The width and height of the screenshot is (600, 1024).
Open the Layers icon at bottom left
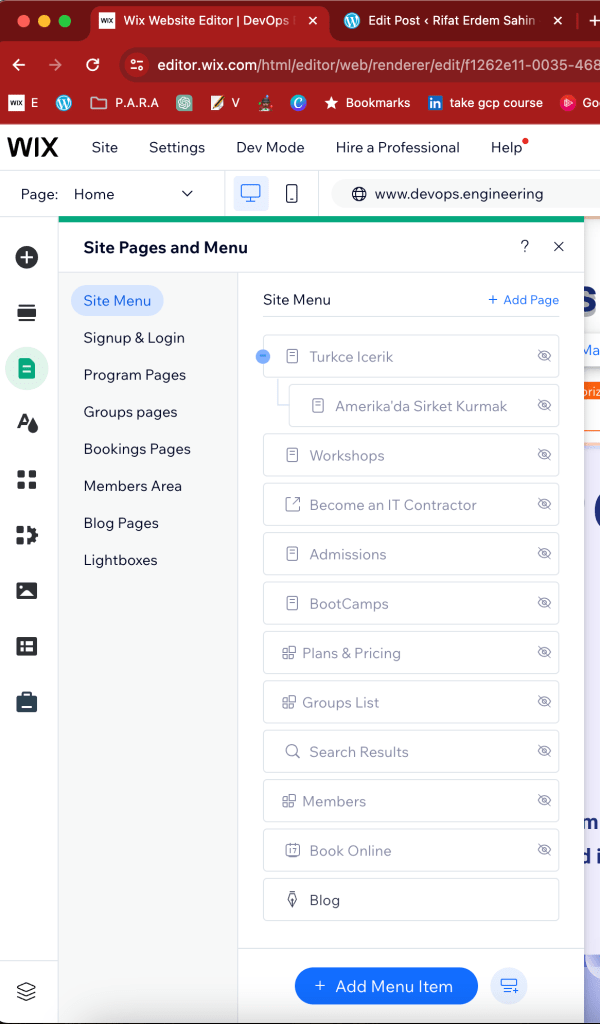[27, 991]
